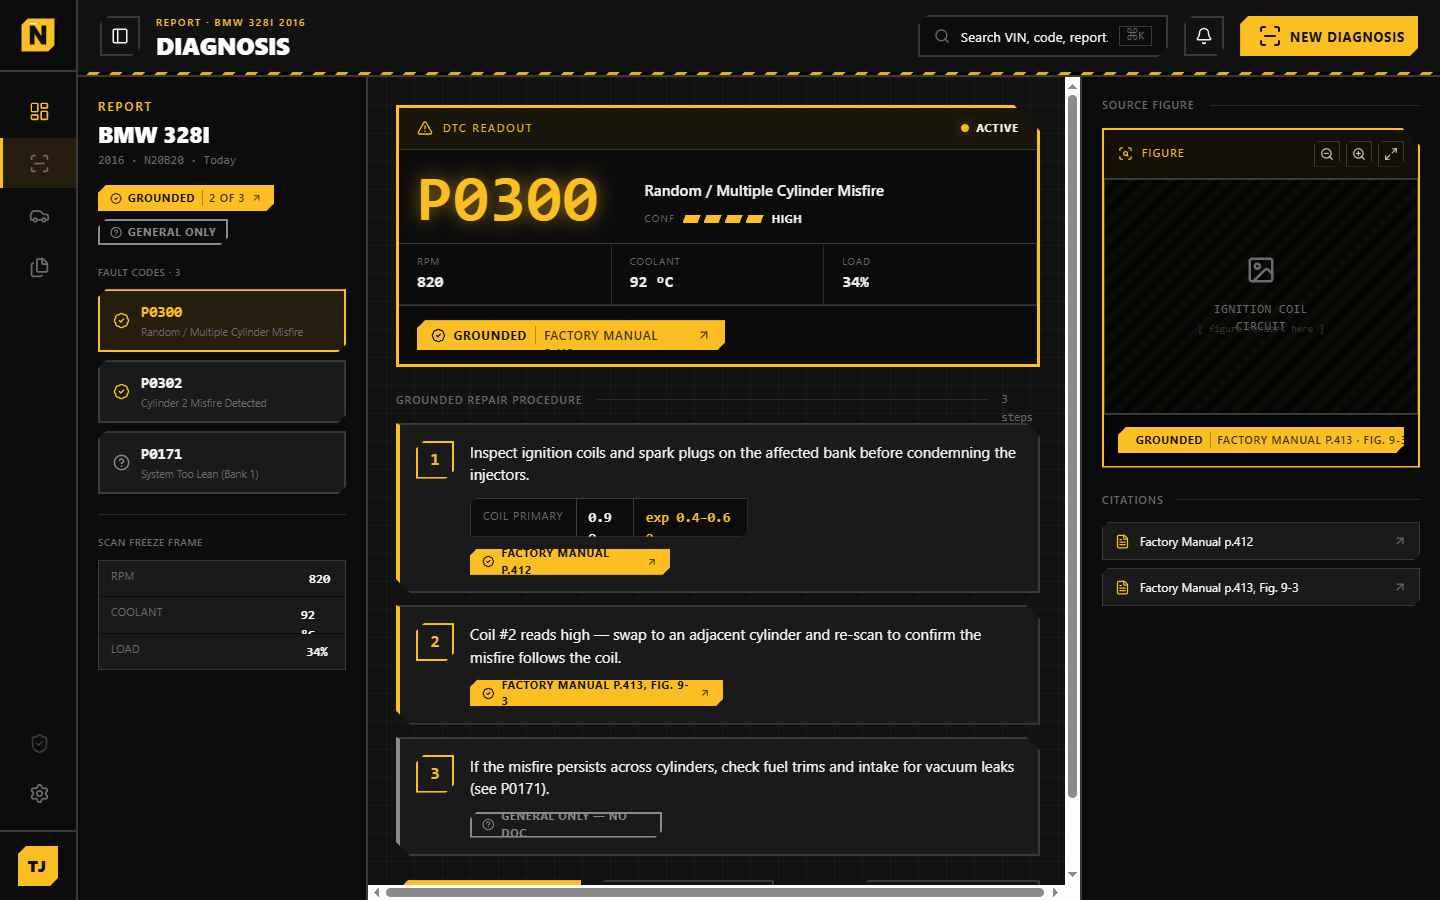Click the scroll-down arrow of report pane

(1072, 875)
